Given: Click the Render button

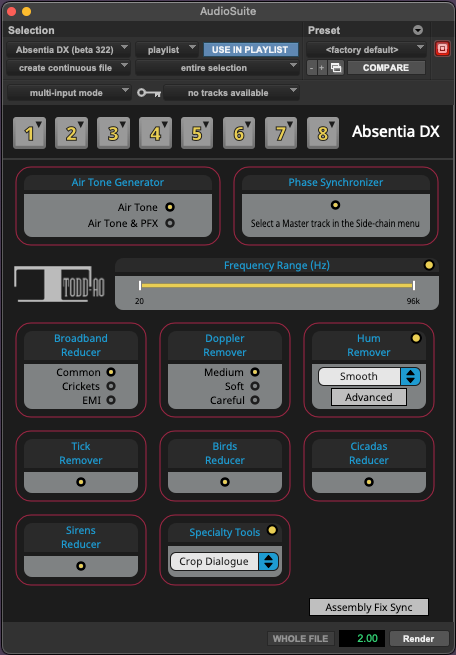Looking at the screenshot, I should coord(418,638).
